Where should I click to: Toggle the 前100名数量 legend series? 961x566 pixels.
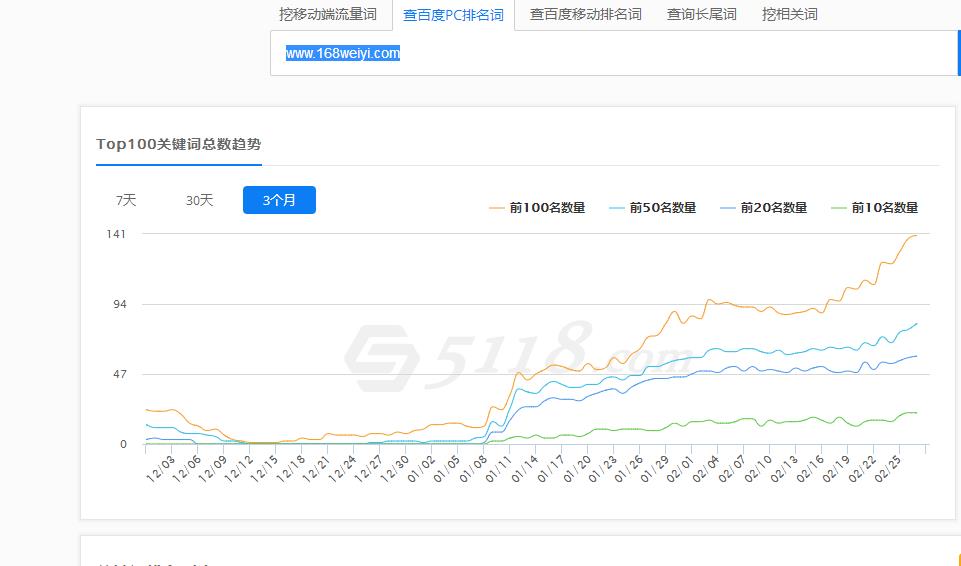[537, 208]
